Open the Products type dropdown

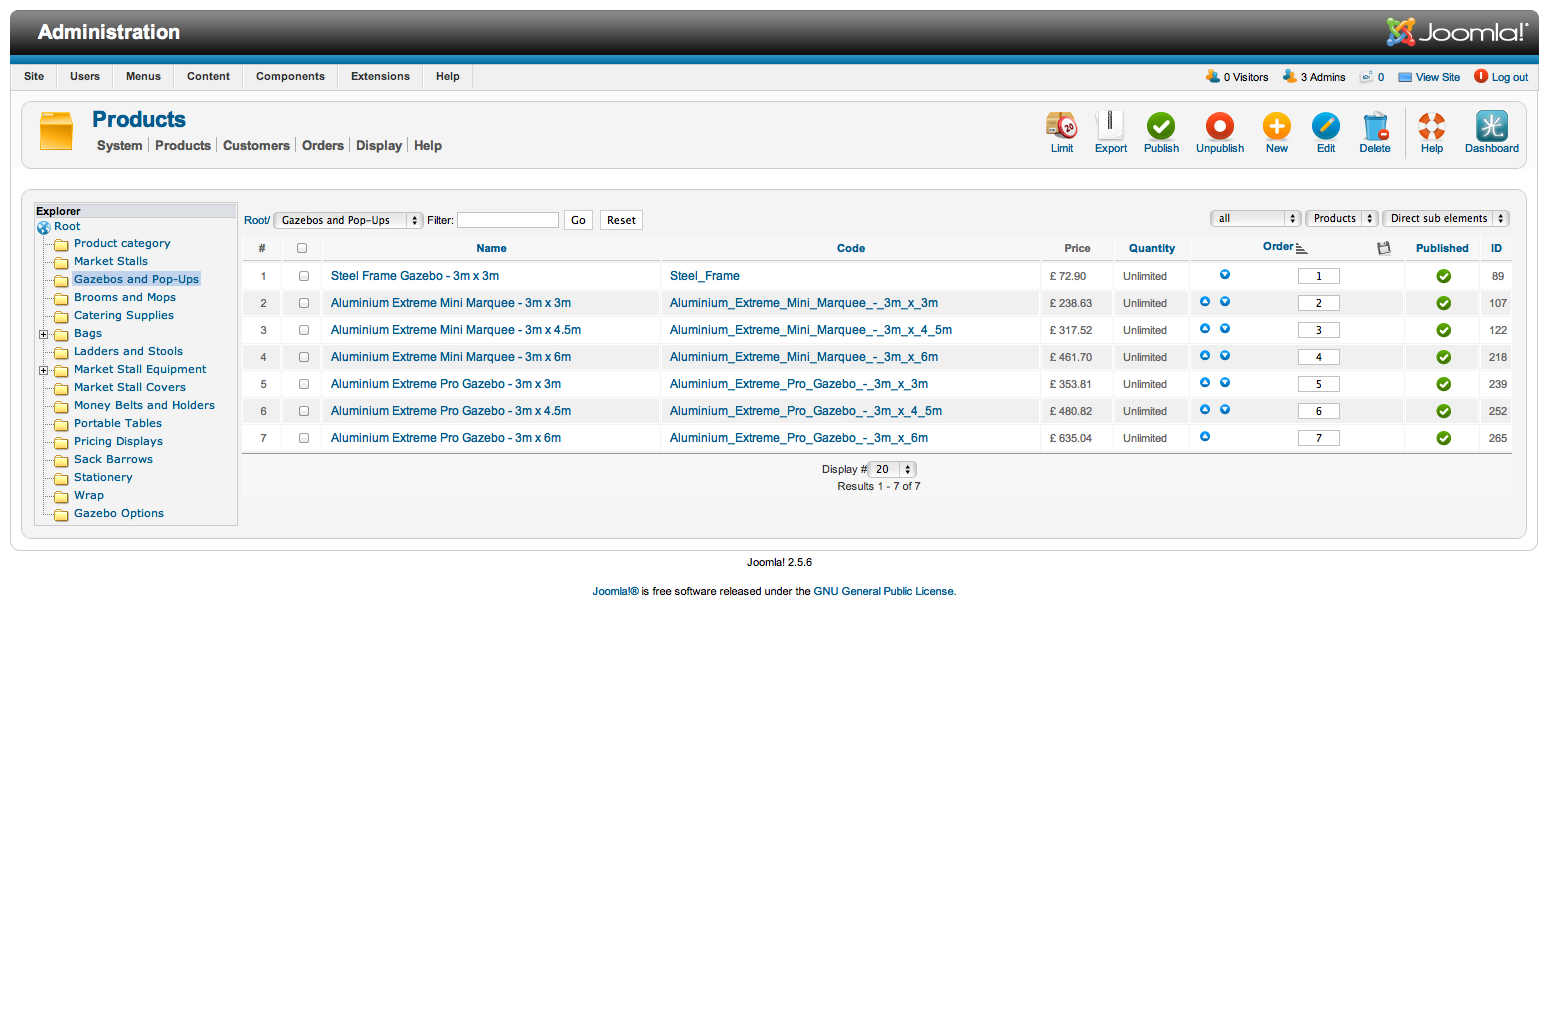point(1342,218)
